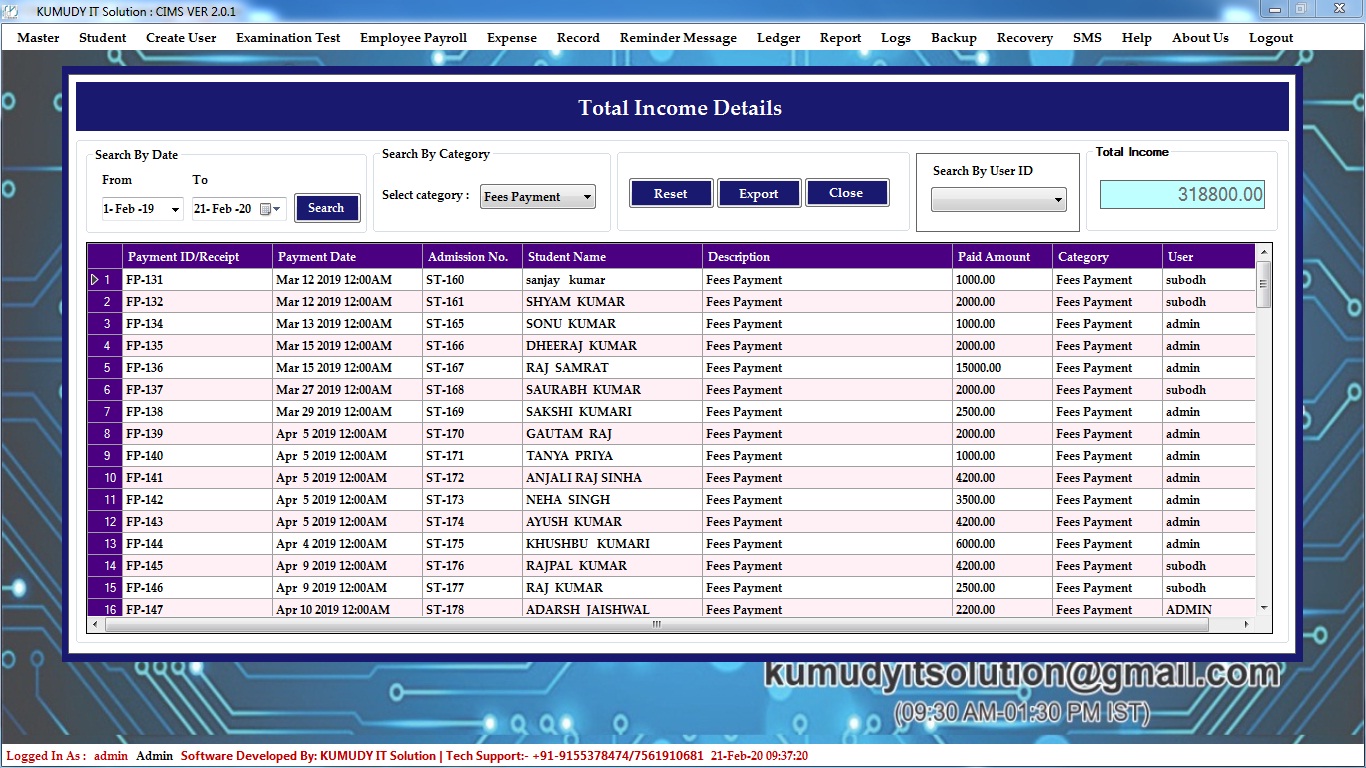Open the Reminder Message menu
Screen dimensions: 1366x768
(678, 38)
